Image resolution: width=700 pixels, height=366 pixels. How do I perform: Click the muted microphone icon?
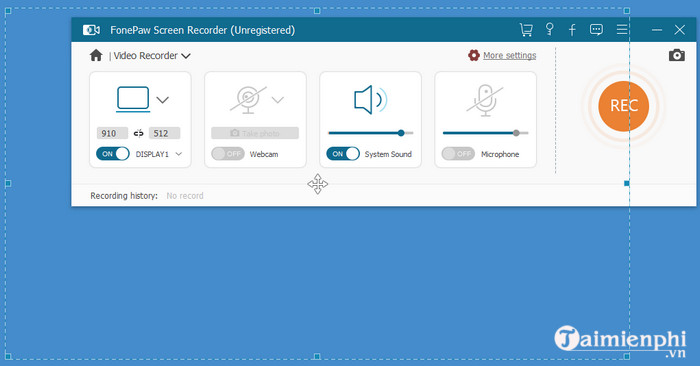click(485, 100)
